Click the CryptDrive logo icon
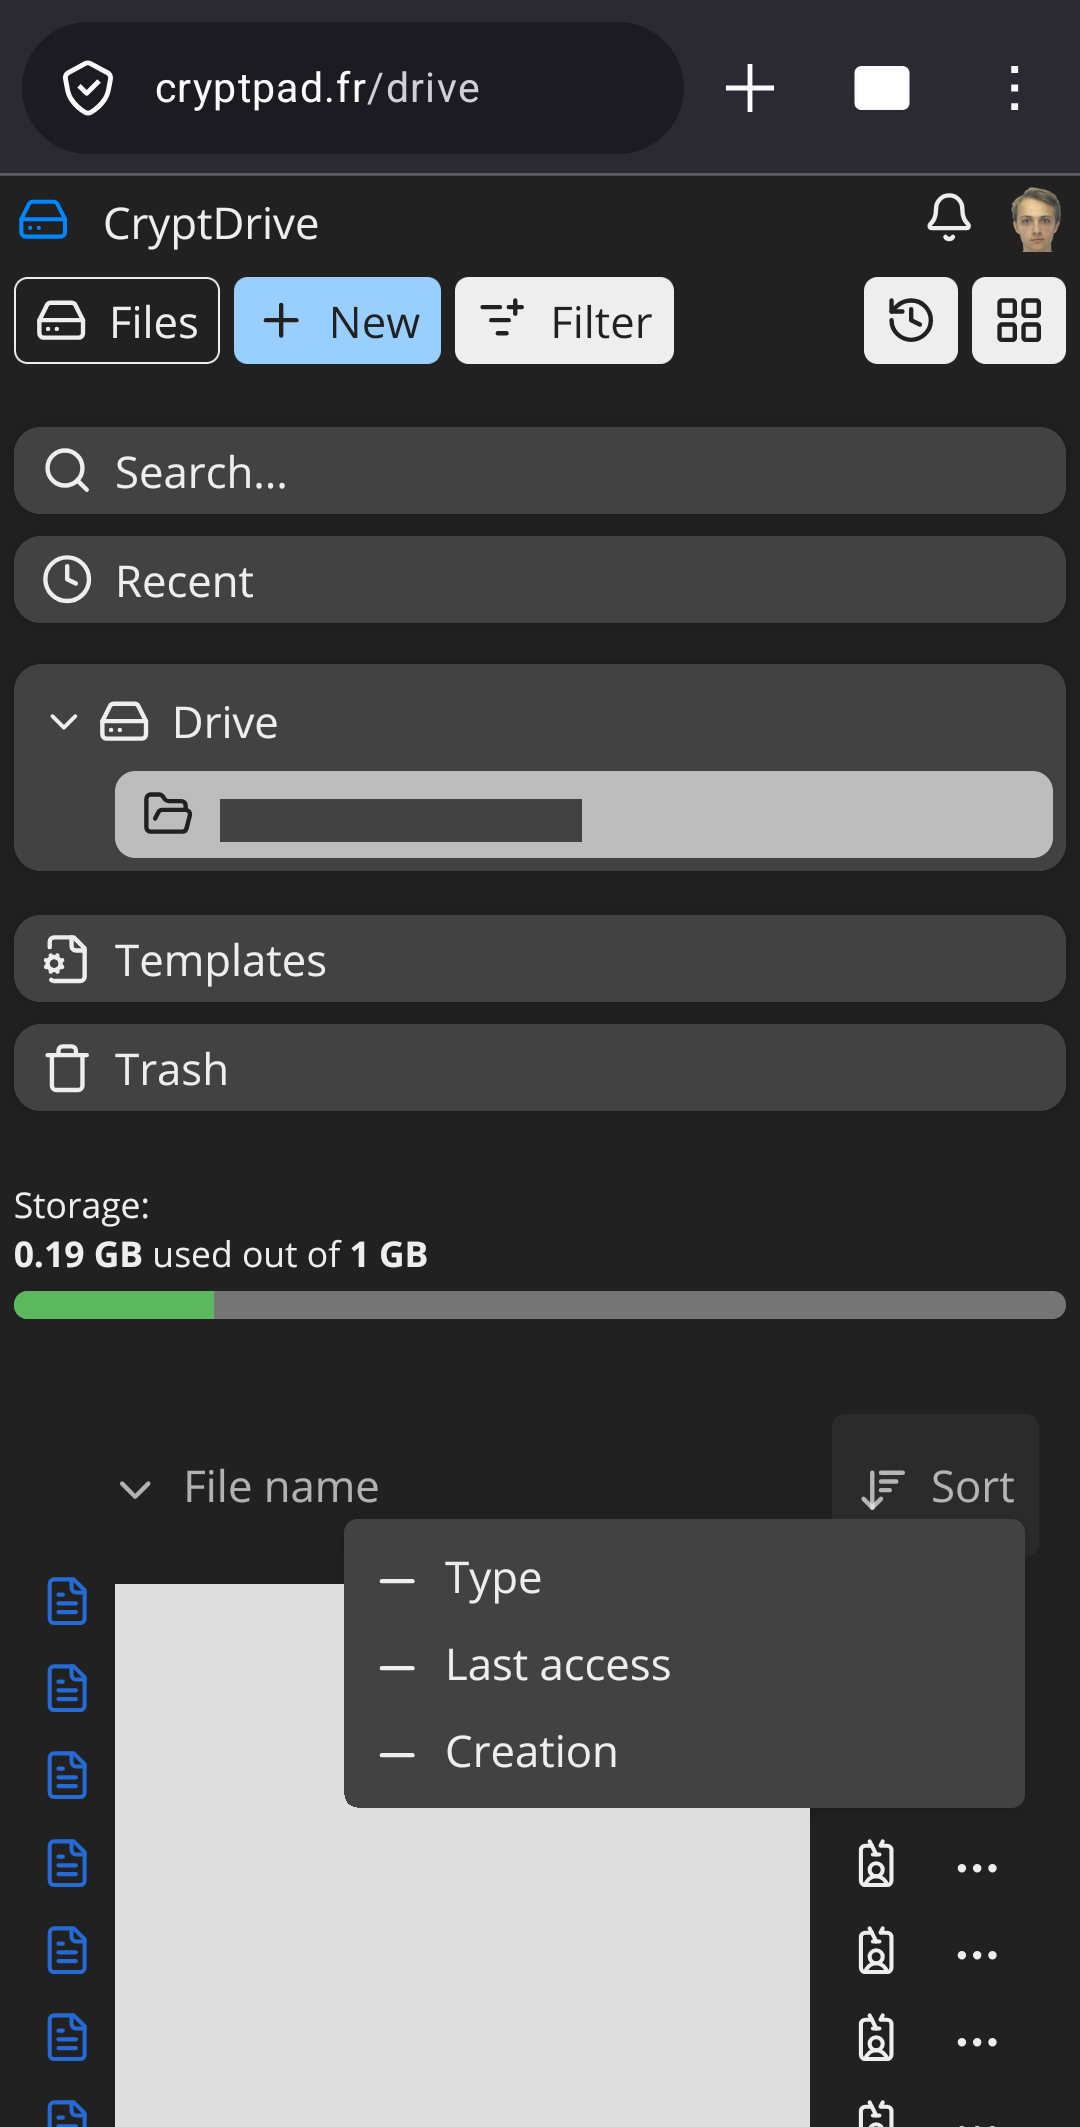 [44, 221]
